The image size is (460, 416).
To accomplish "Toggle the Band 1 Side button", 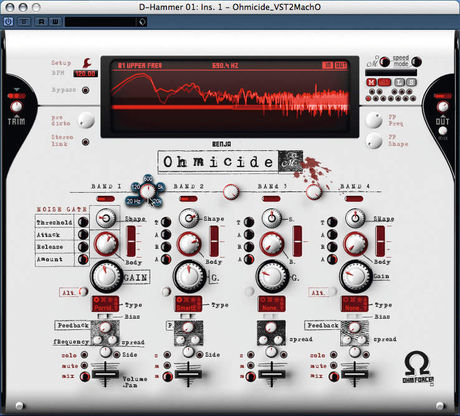I will click(117, 355).
